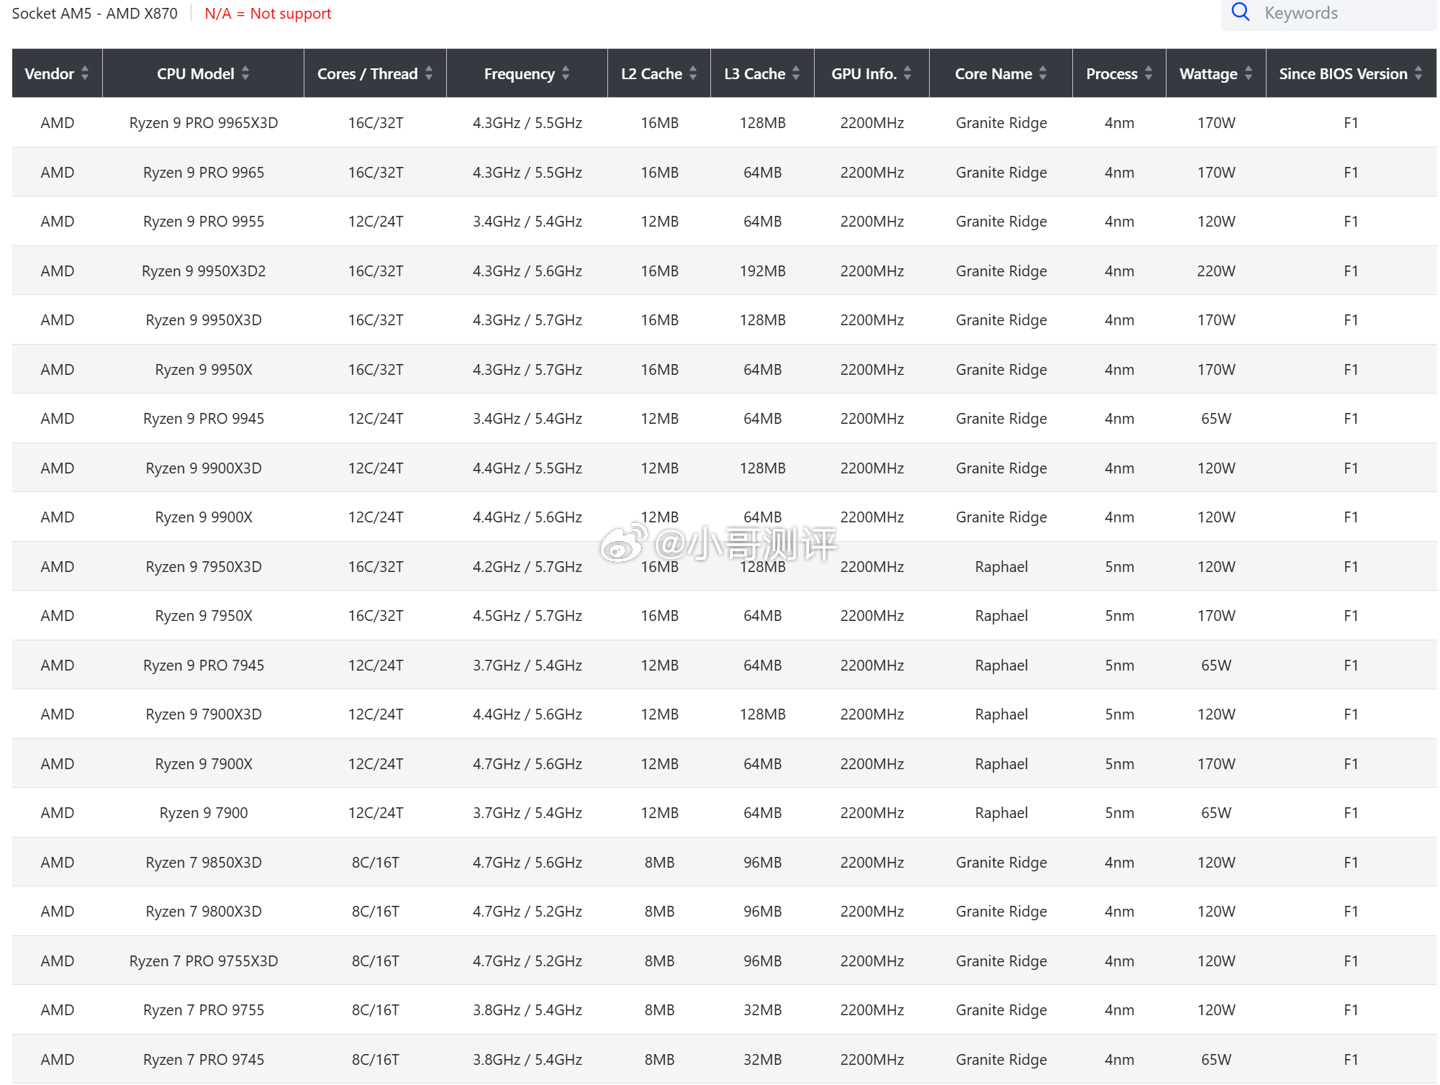
Task: Select the Ryzen 9 9950X model cell
Action: click(204, 370)
